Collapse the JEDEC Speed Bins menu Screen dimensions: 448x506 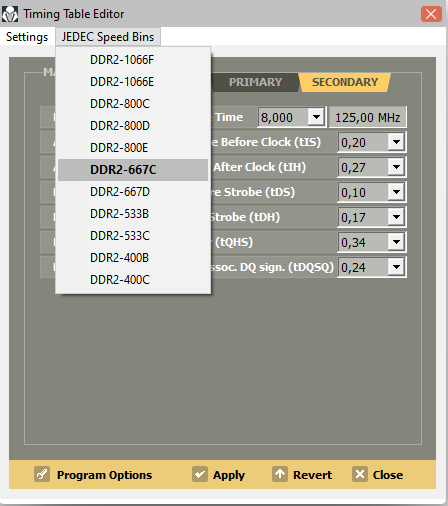(108, 37)
